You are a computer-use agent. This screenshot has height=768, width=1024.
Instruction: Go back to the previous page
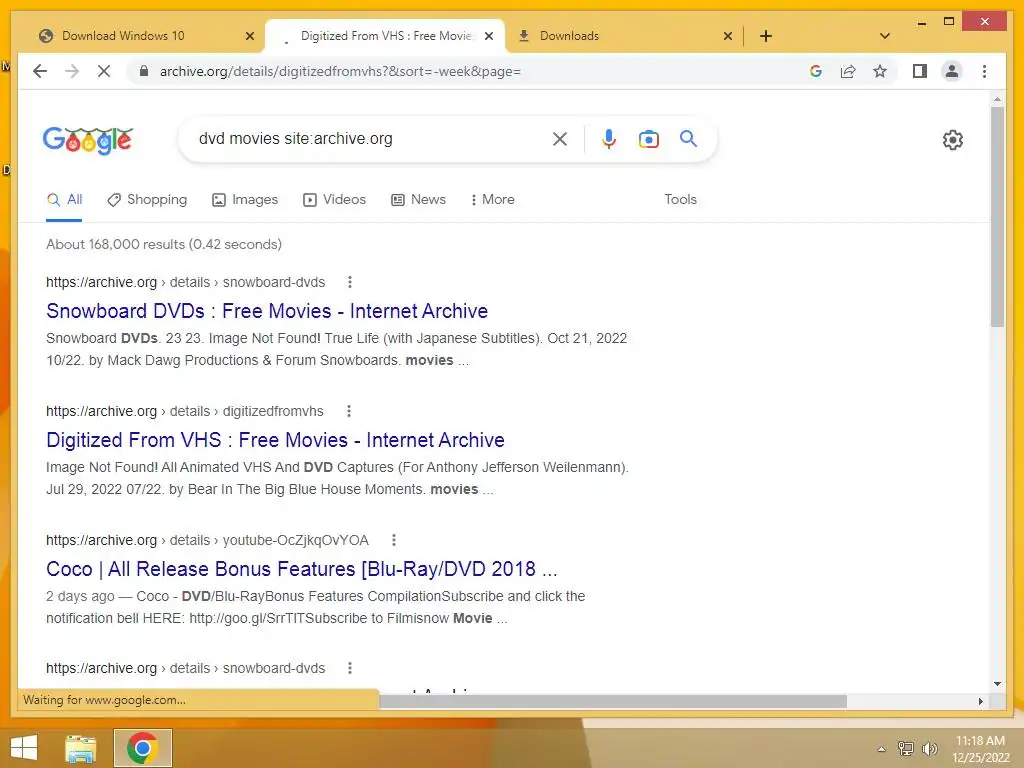40,71
